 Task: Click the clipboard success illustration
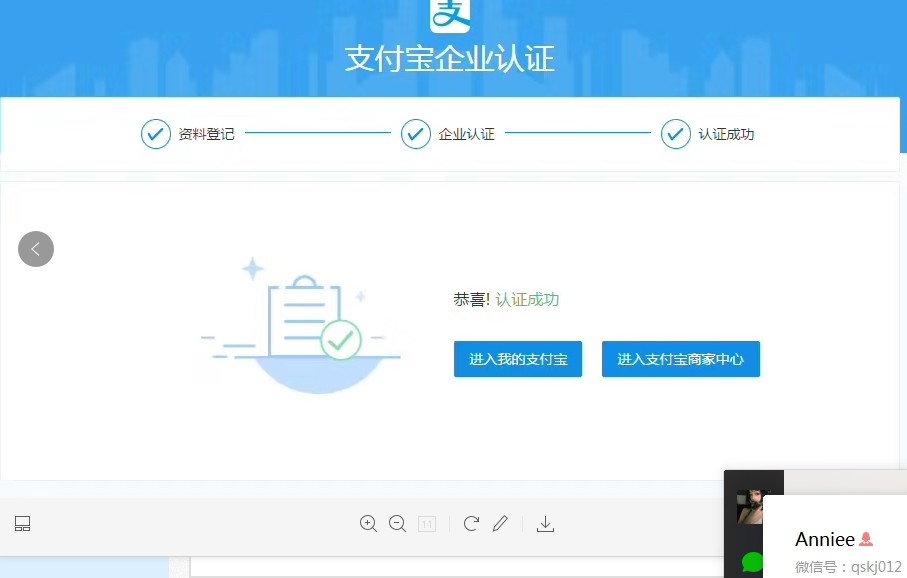(x=301, y=325)
